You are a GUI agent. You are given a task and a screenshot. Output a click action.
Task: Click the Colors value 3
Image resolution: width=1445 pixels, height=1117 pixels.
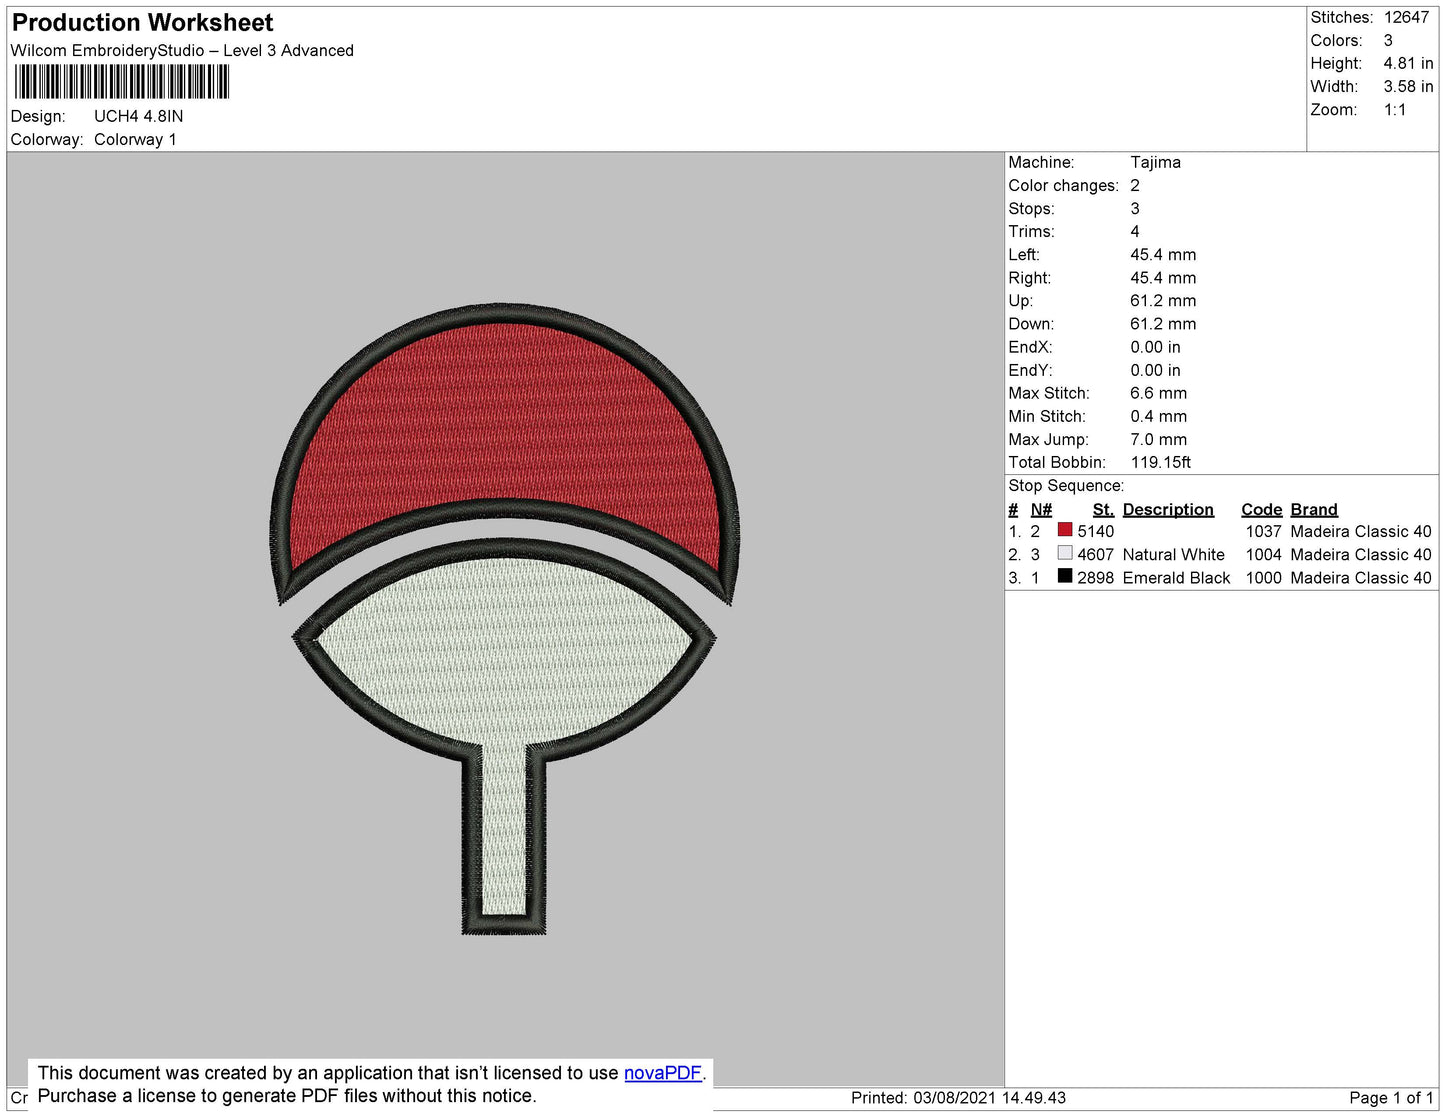[1388, 40]
